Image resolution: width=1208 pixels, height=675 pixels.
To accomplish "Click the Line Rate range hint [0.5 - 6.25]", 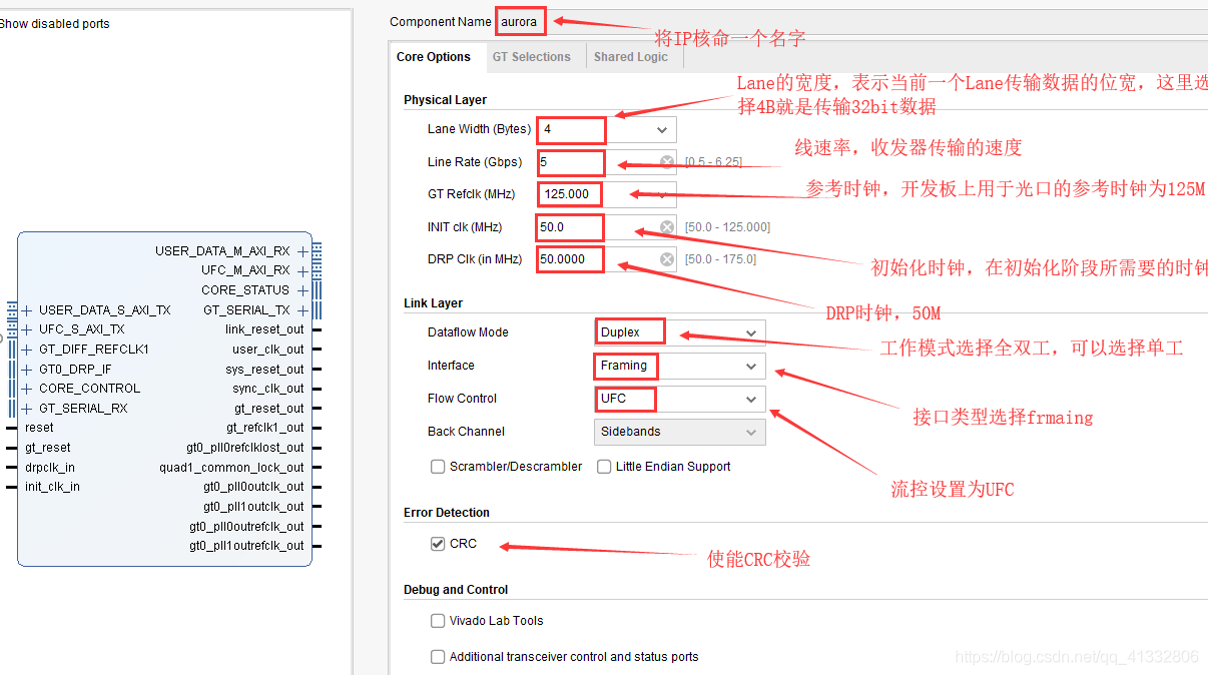I will [x=713, y=162].
